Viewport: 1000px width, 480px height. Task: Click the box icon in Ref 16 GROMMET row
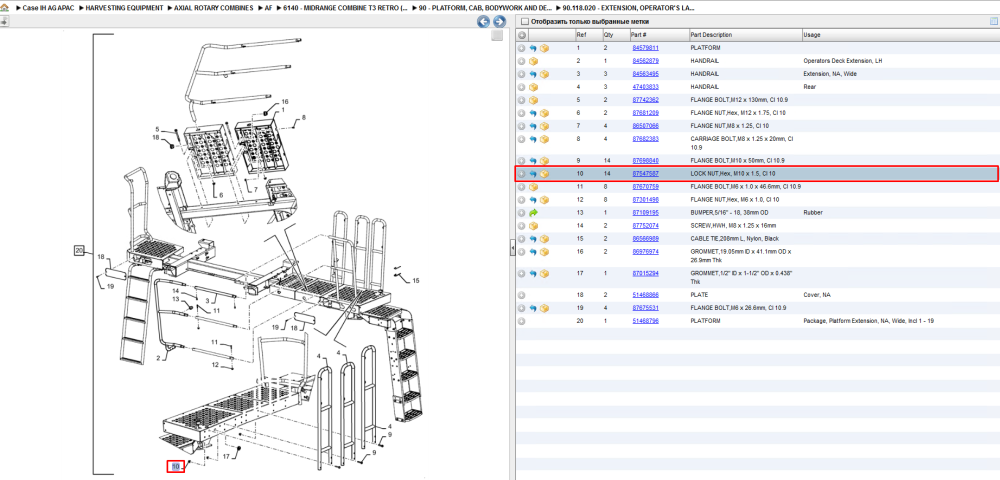click(544, 252)
